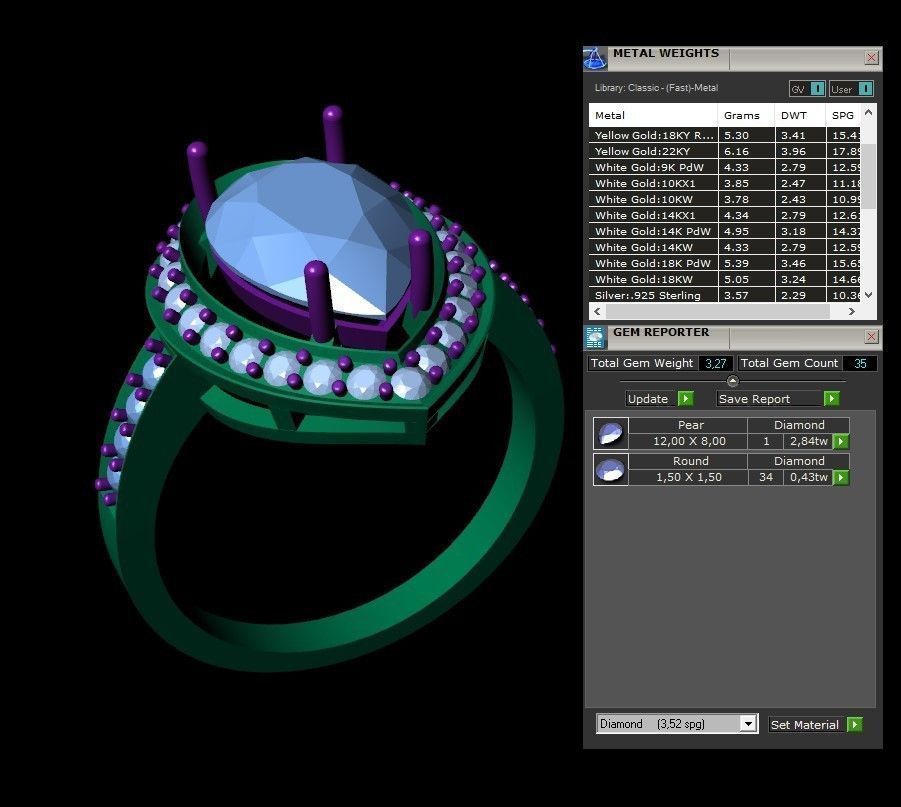The height and width of the screenshot is (807, 901).
Task: Click the Save Report button
Action: (769, 399)
